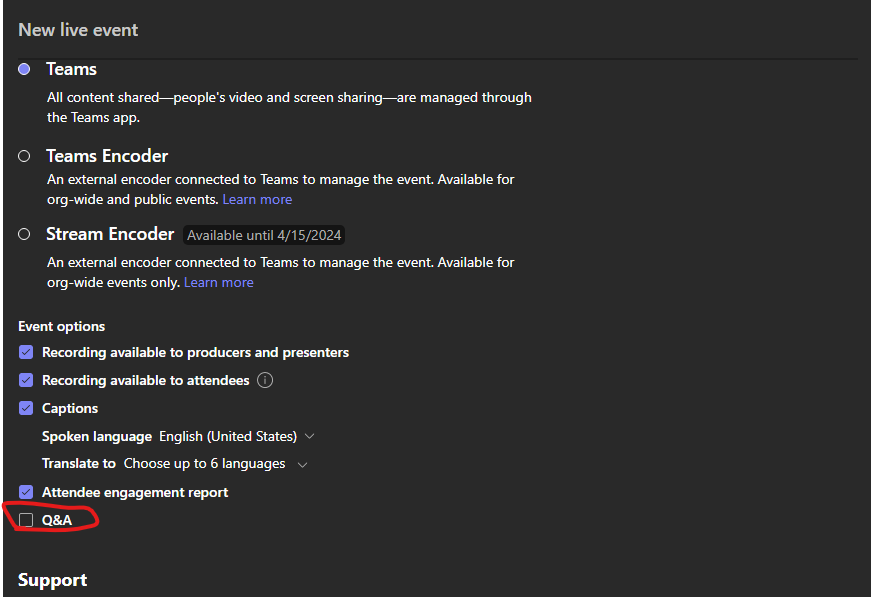Click the Event options heading
871x597 pixels.
coord(62,327)
